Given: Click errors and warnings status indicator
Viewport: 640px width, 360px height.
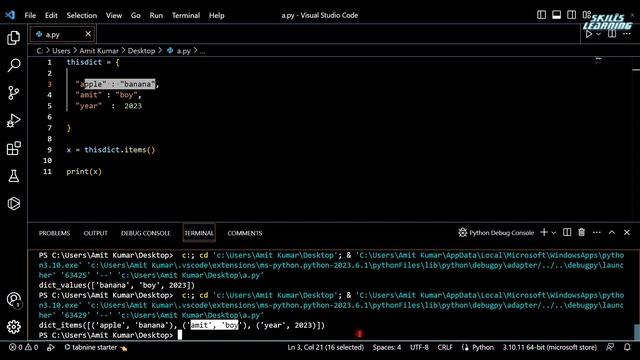Looking at the screenshot, I should pos(24,347).
